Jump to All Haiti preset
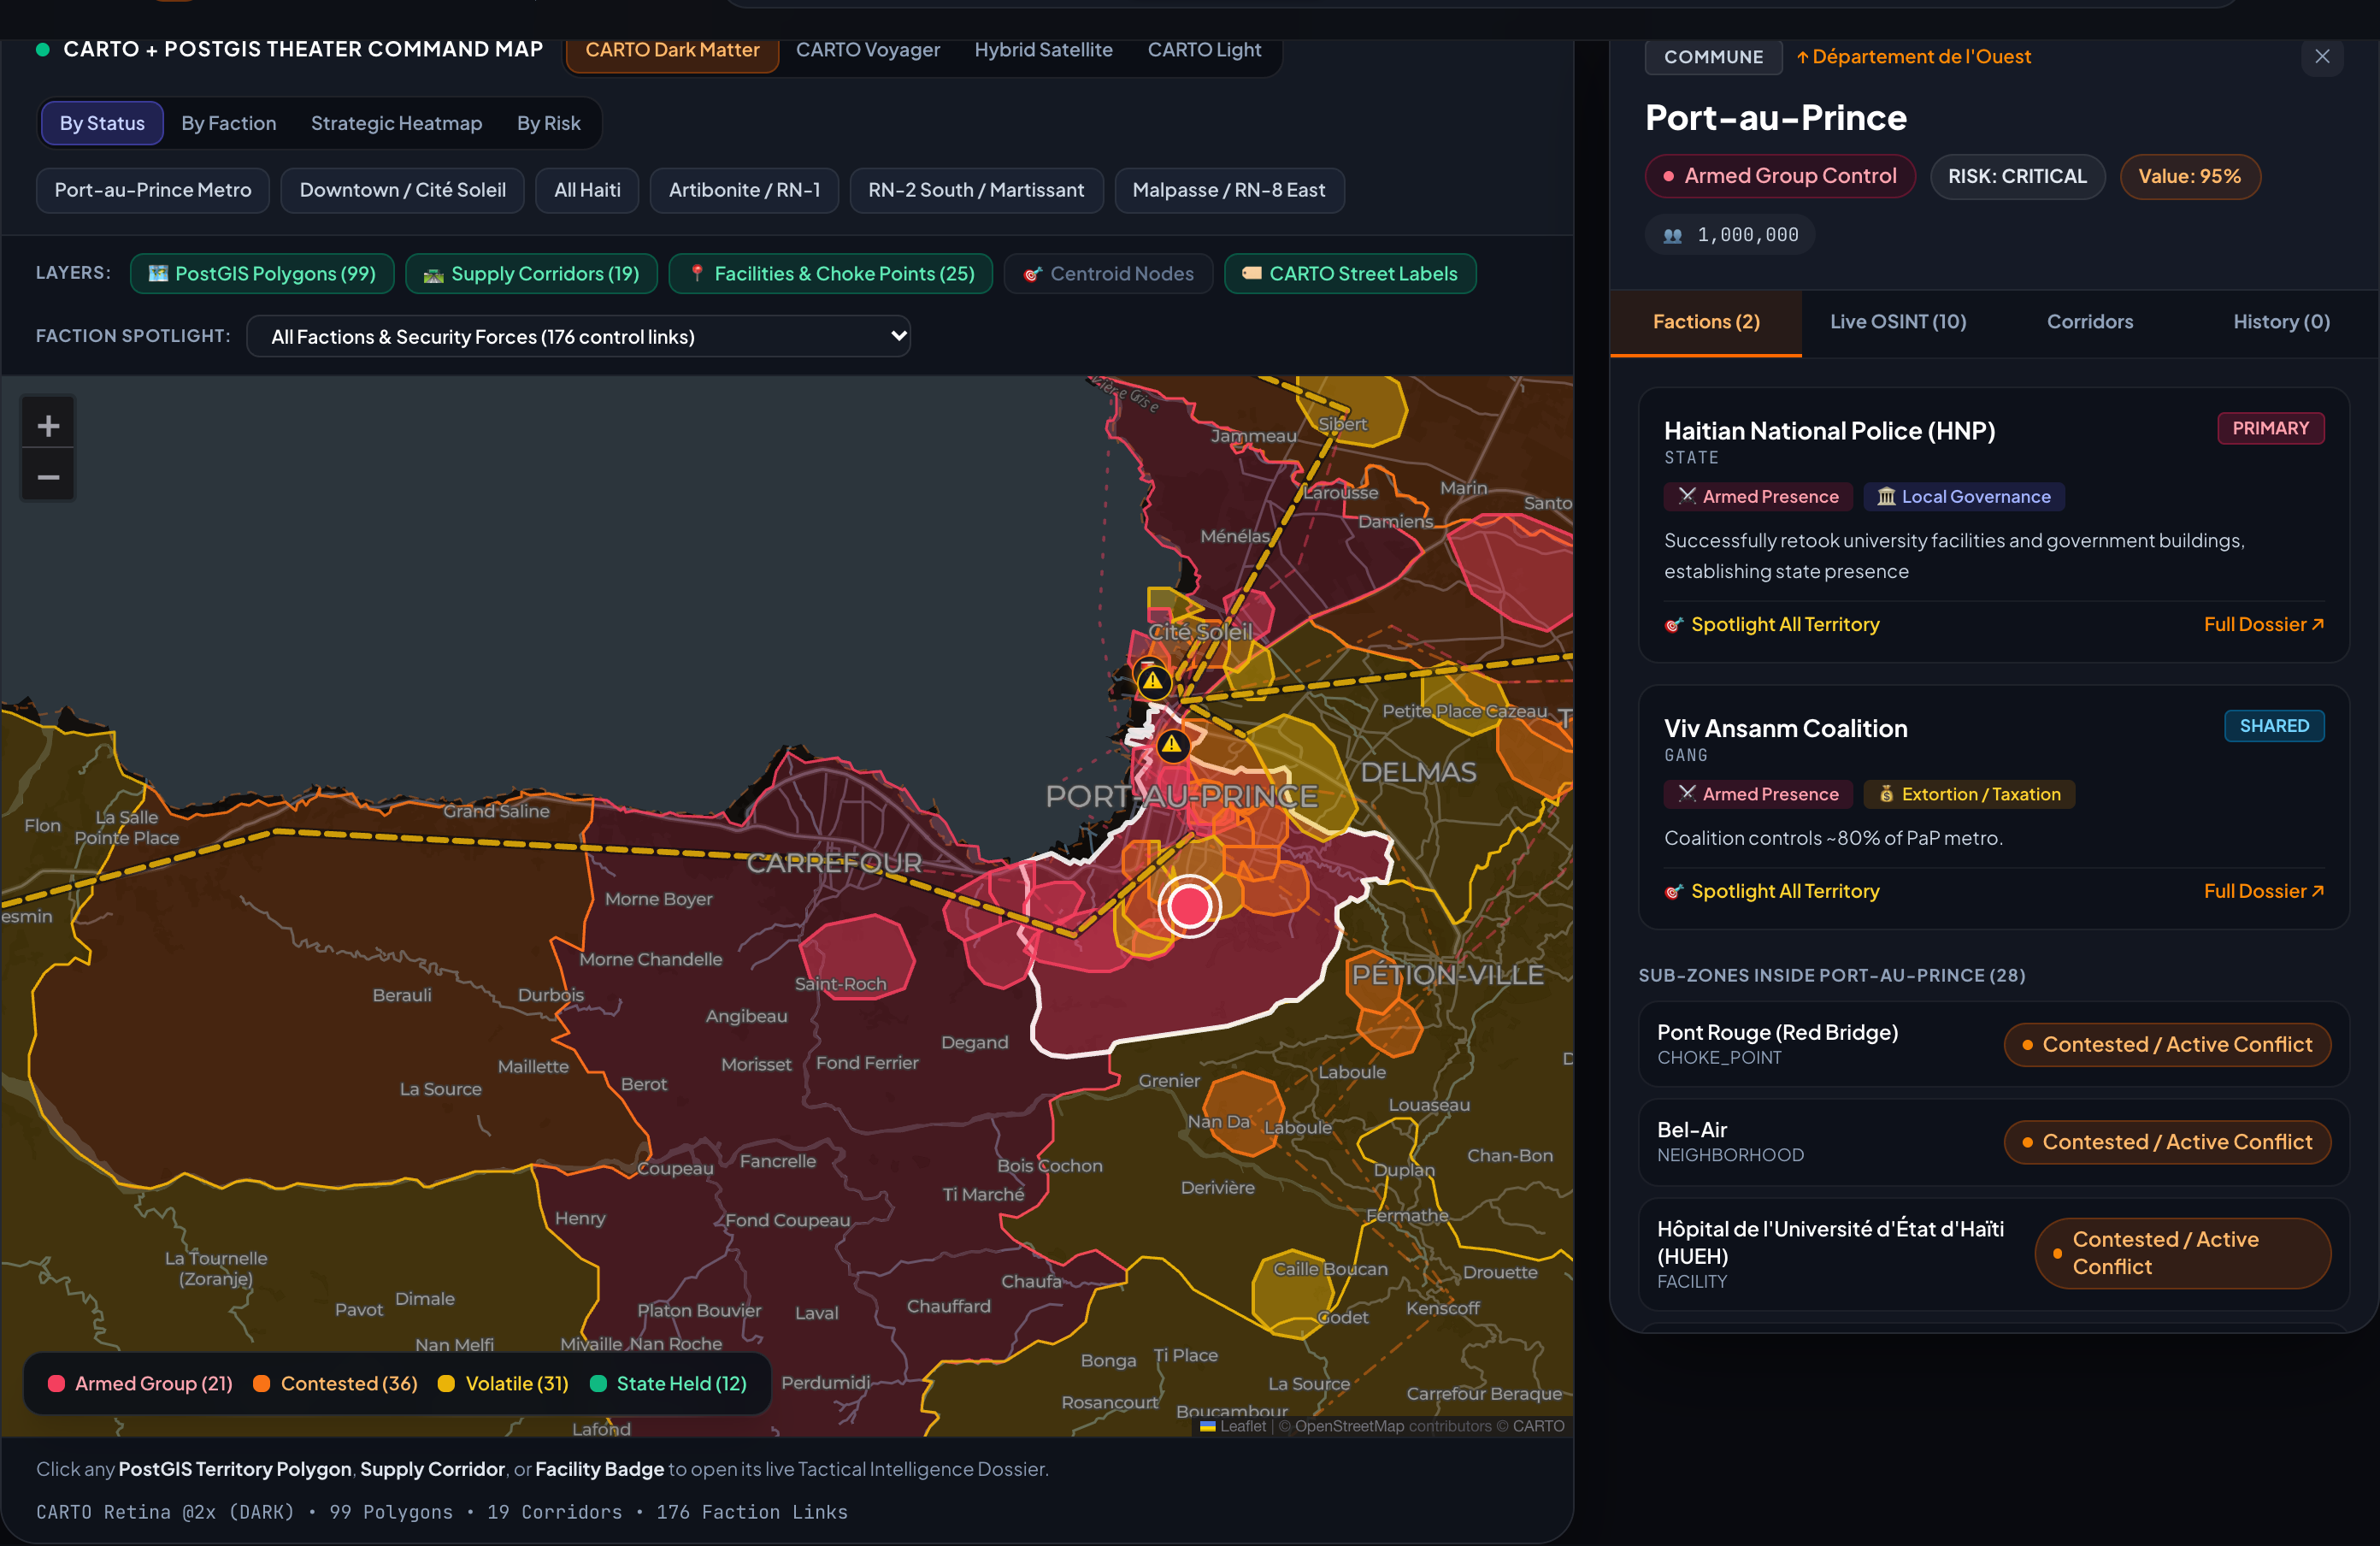The width and height of the screenshot is (2380, 1546). 587,190
